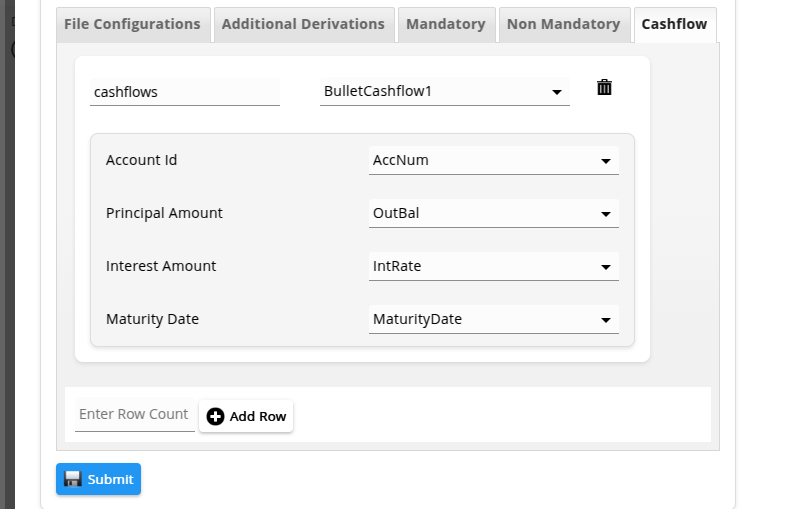
Task: Click the cashflows name input field
Action: tap(185, 92)
